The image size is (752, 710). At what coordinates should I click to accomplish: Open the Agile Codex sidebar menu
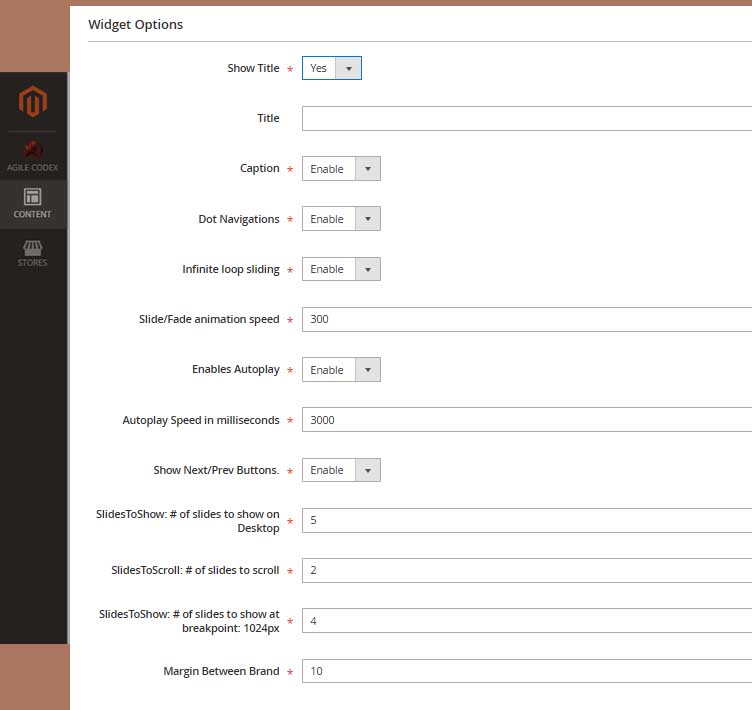[x=33, y=156]
